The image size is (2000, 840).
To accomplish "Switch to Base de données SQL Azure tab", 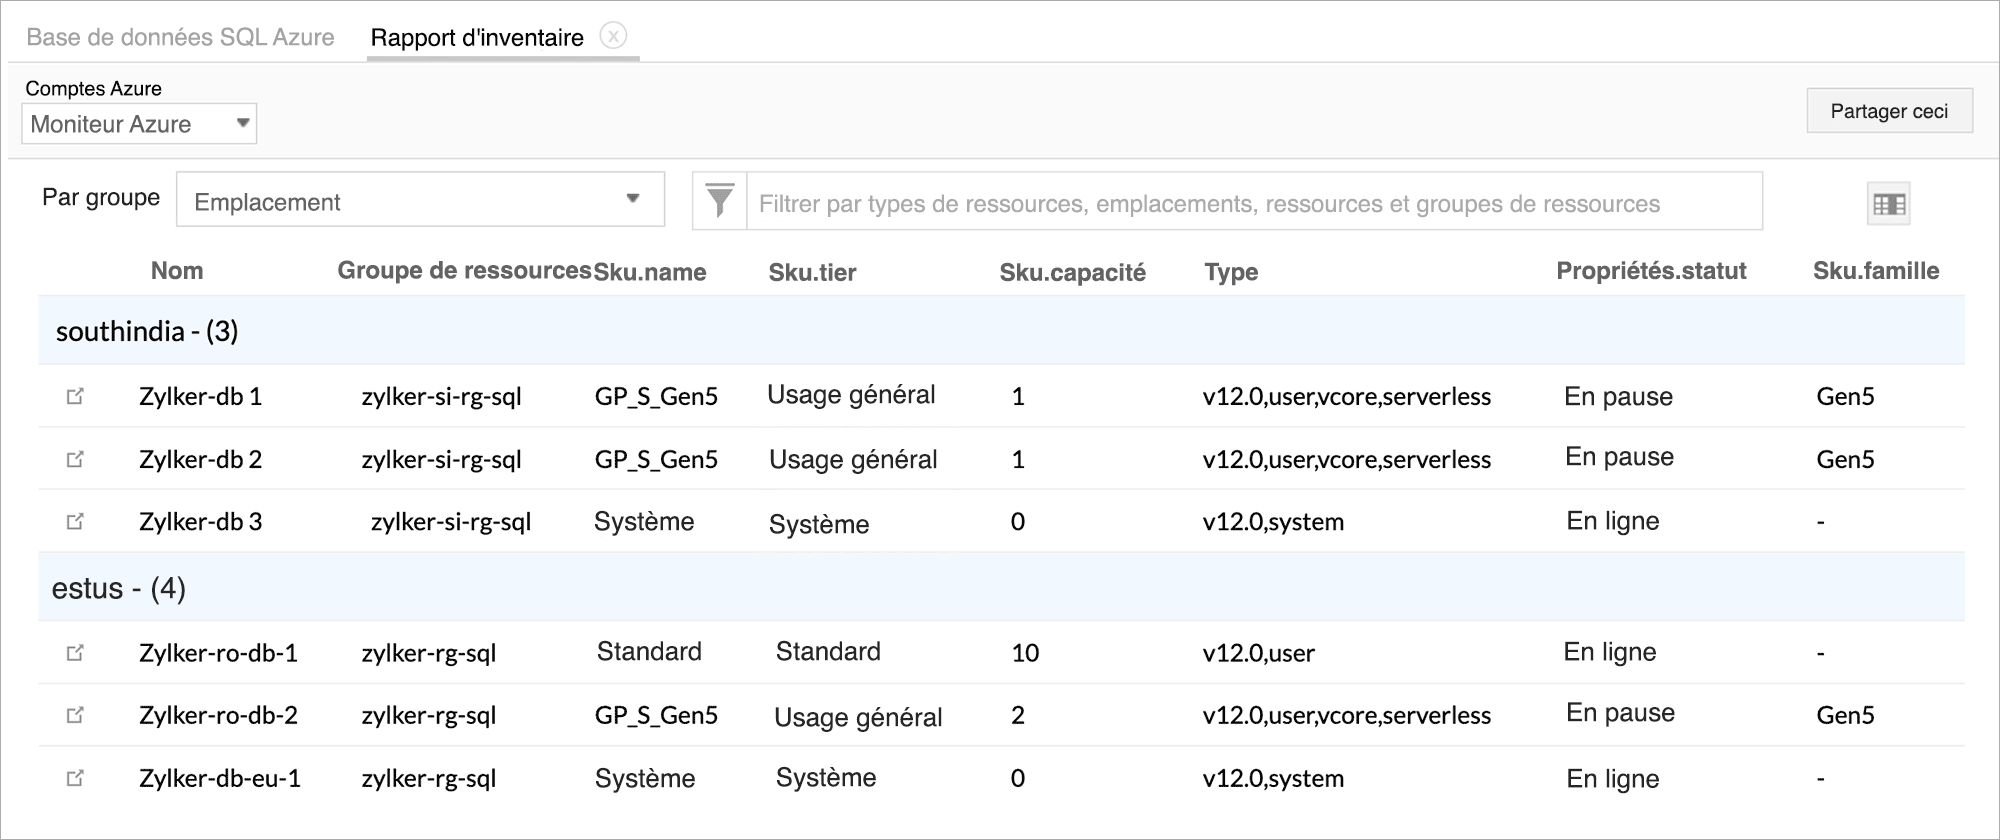I will (x=180, y=37).
